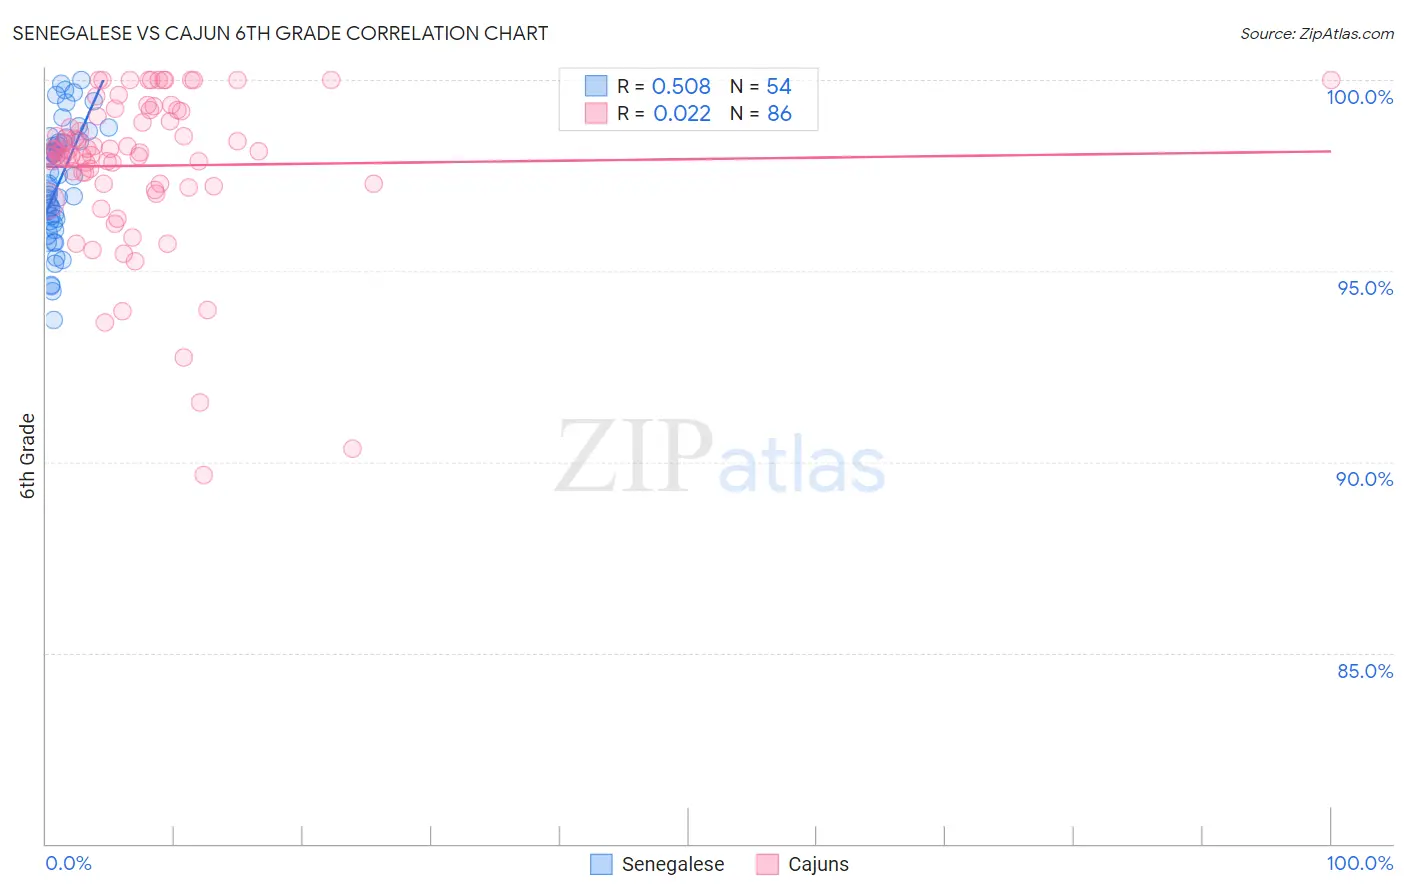This screenshot has width=1406, height=892.
Task: Click the 0.0% x-axis label
Action: pyautogui.click(x=68, y=863)
